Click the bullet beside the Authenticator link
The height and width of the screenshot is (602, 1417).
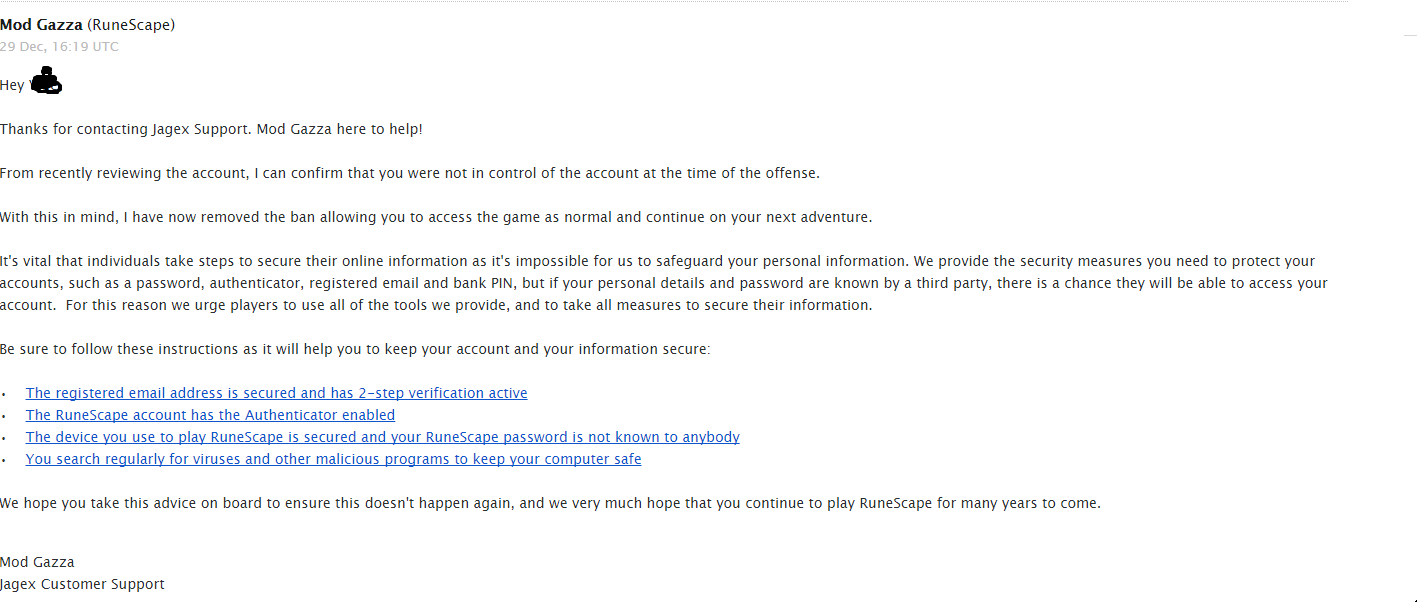4,416
